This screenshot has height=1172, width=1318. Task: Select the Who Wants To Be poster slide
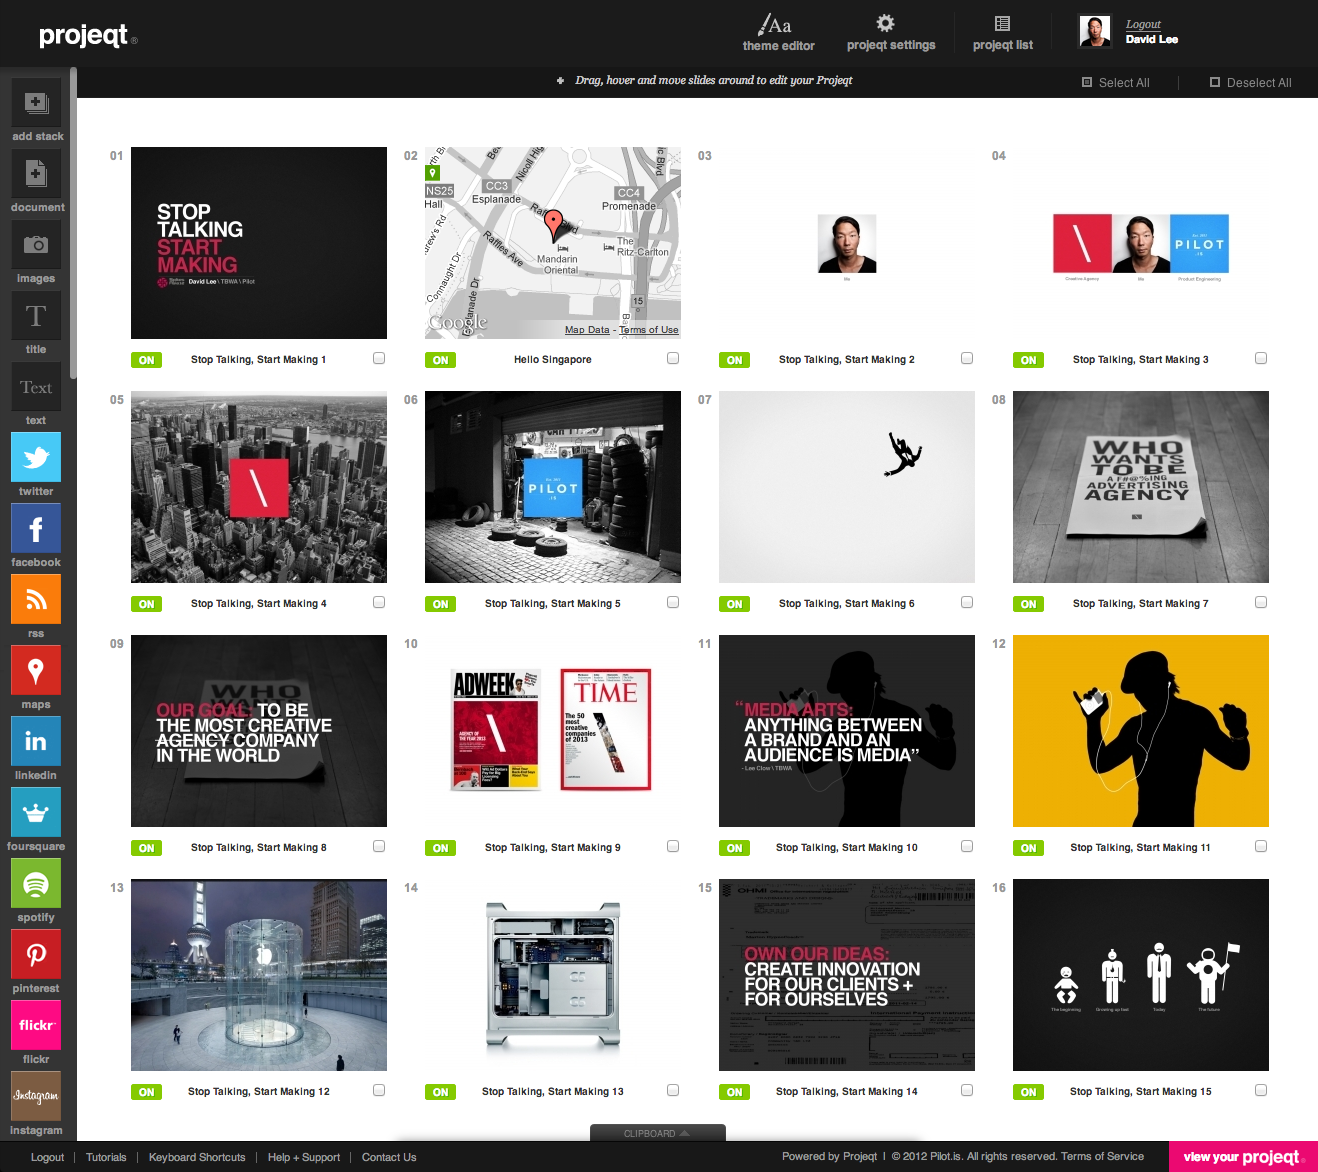click(1141, 487)
